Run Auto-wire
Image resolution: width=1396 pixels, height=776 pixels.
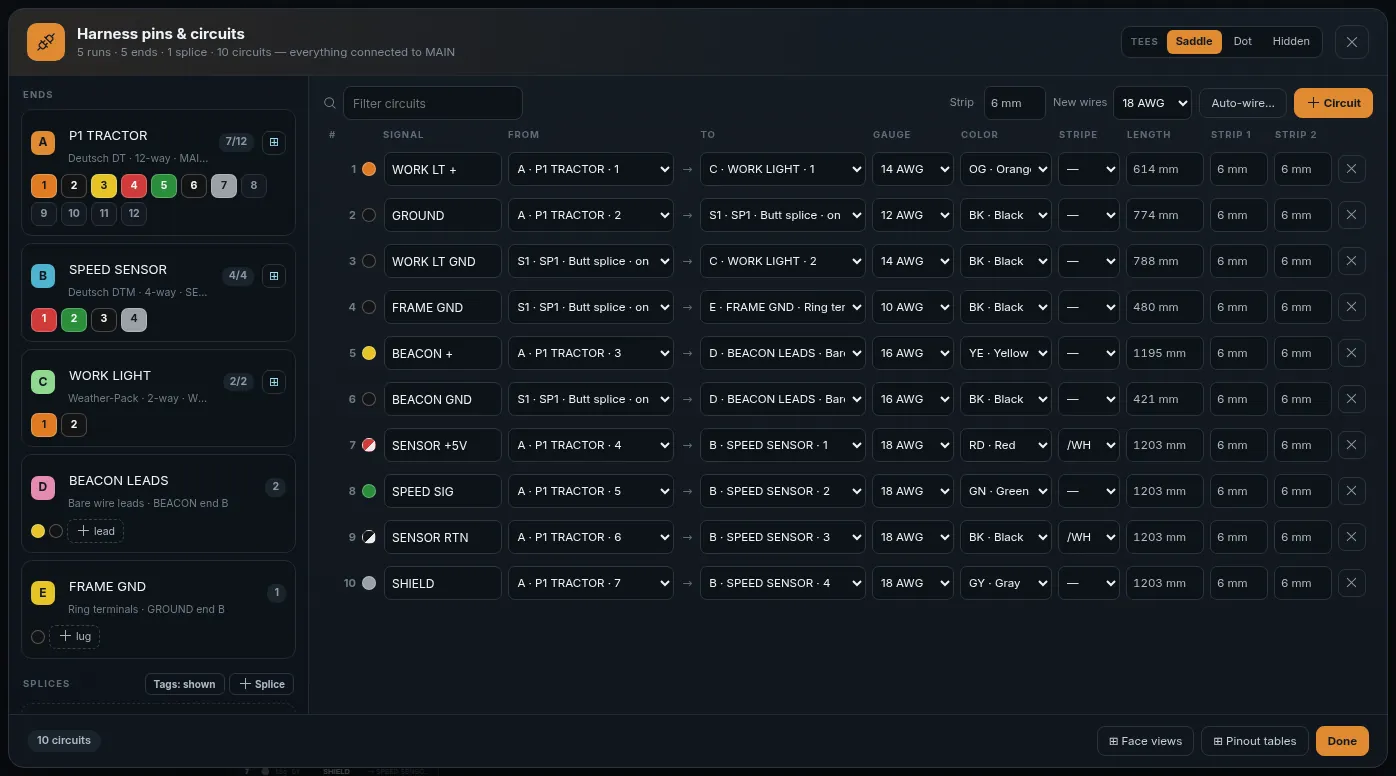1243,103
